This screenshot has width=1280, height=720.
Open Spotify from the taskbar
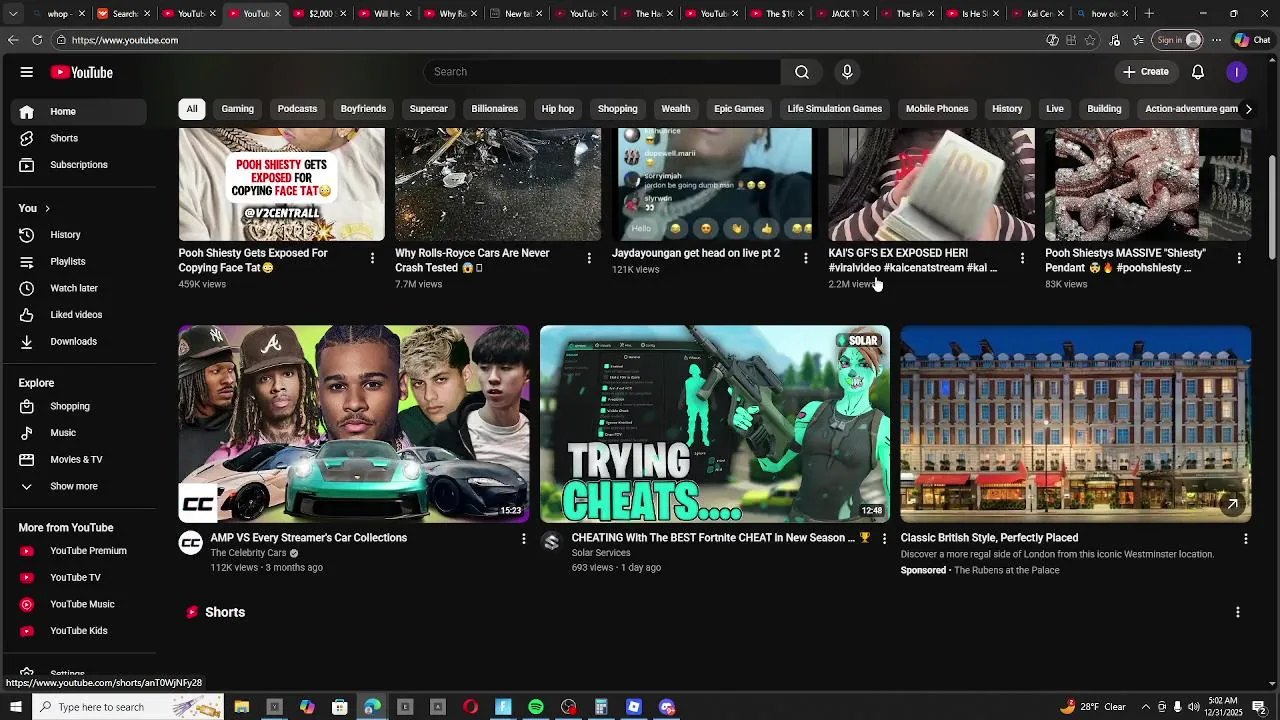[536, 707]
